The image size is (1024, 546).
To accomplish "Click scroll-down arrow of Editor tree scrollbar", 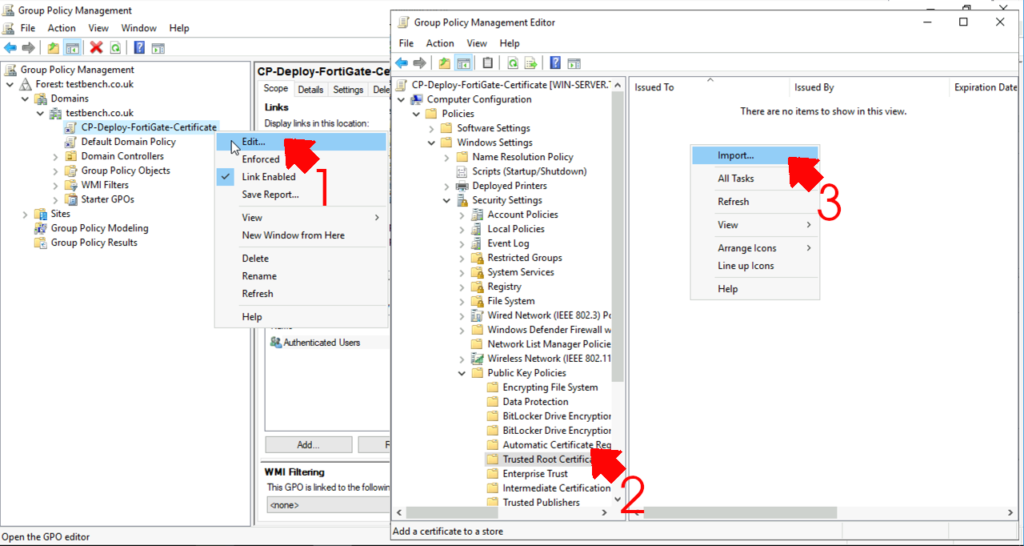I will click(x=617, y=499).
